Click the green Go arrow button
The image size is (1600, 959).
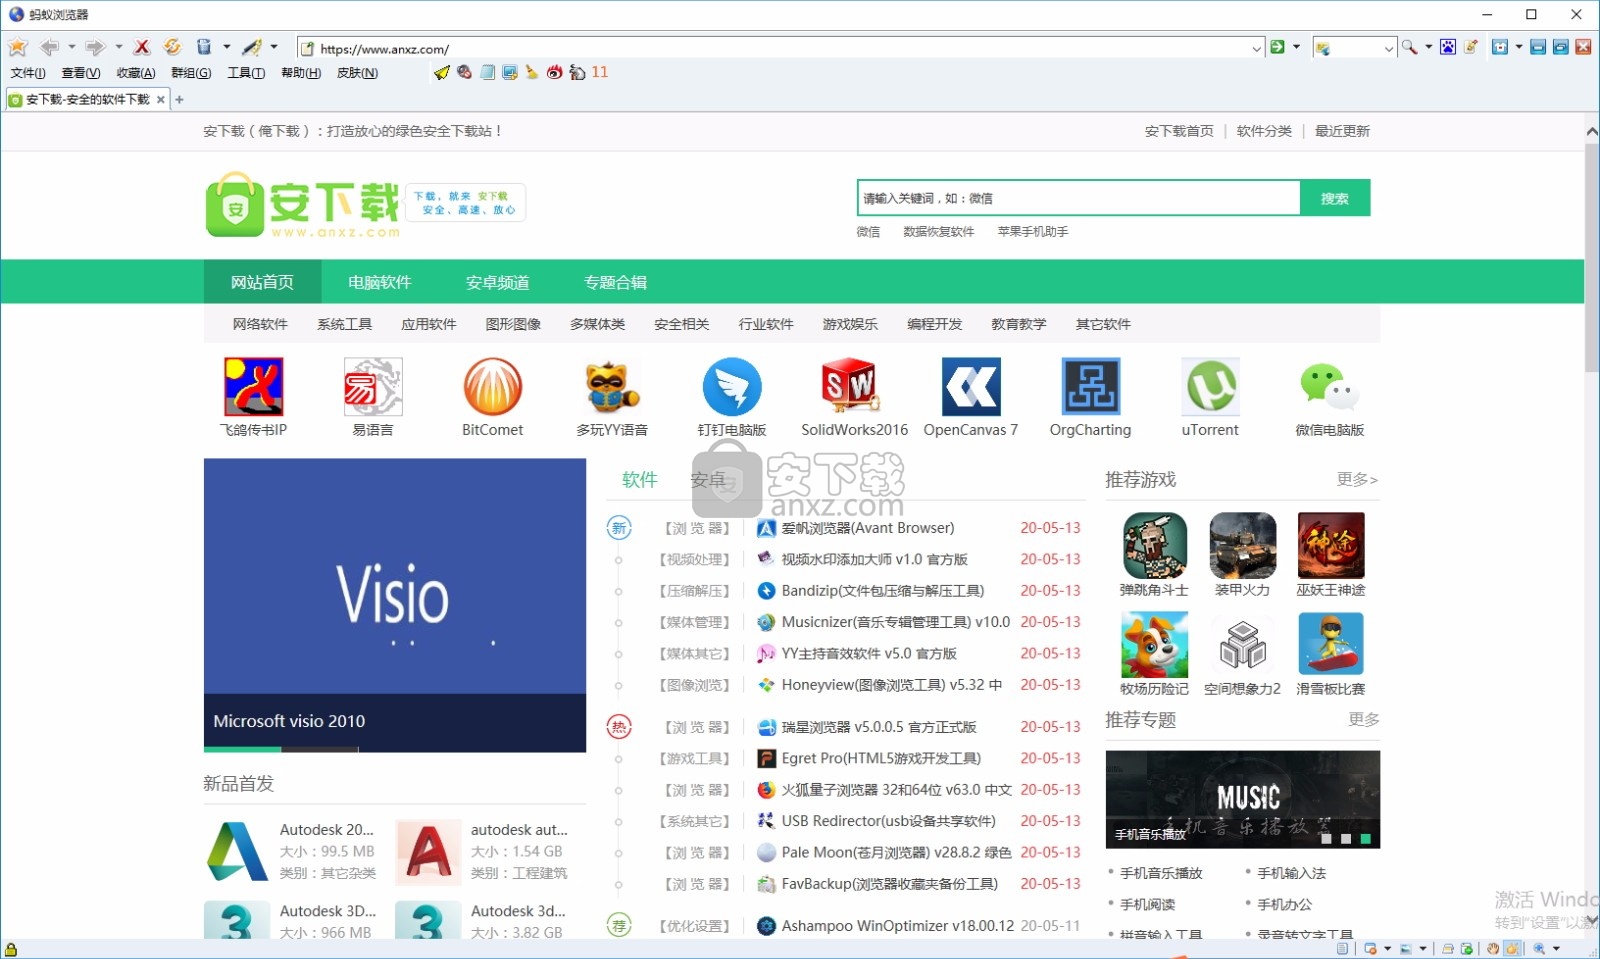pyautogui.click(x=1277, y=47)
